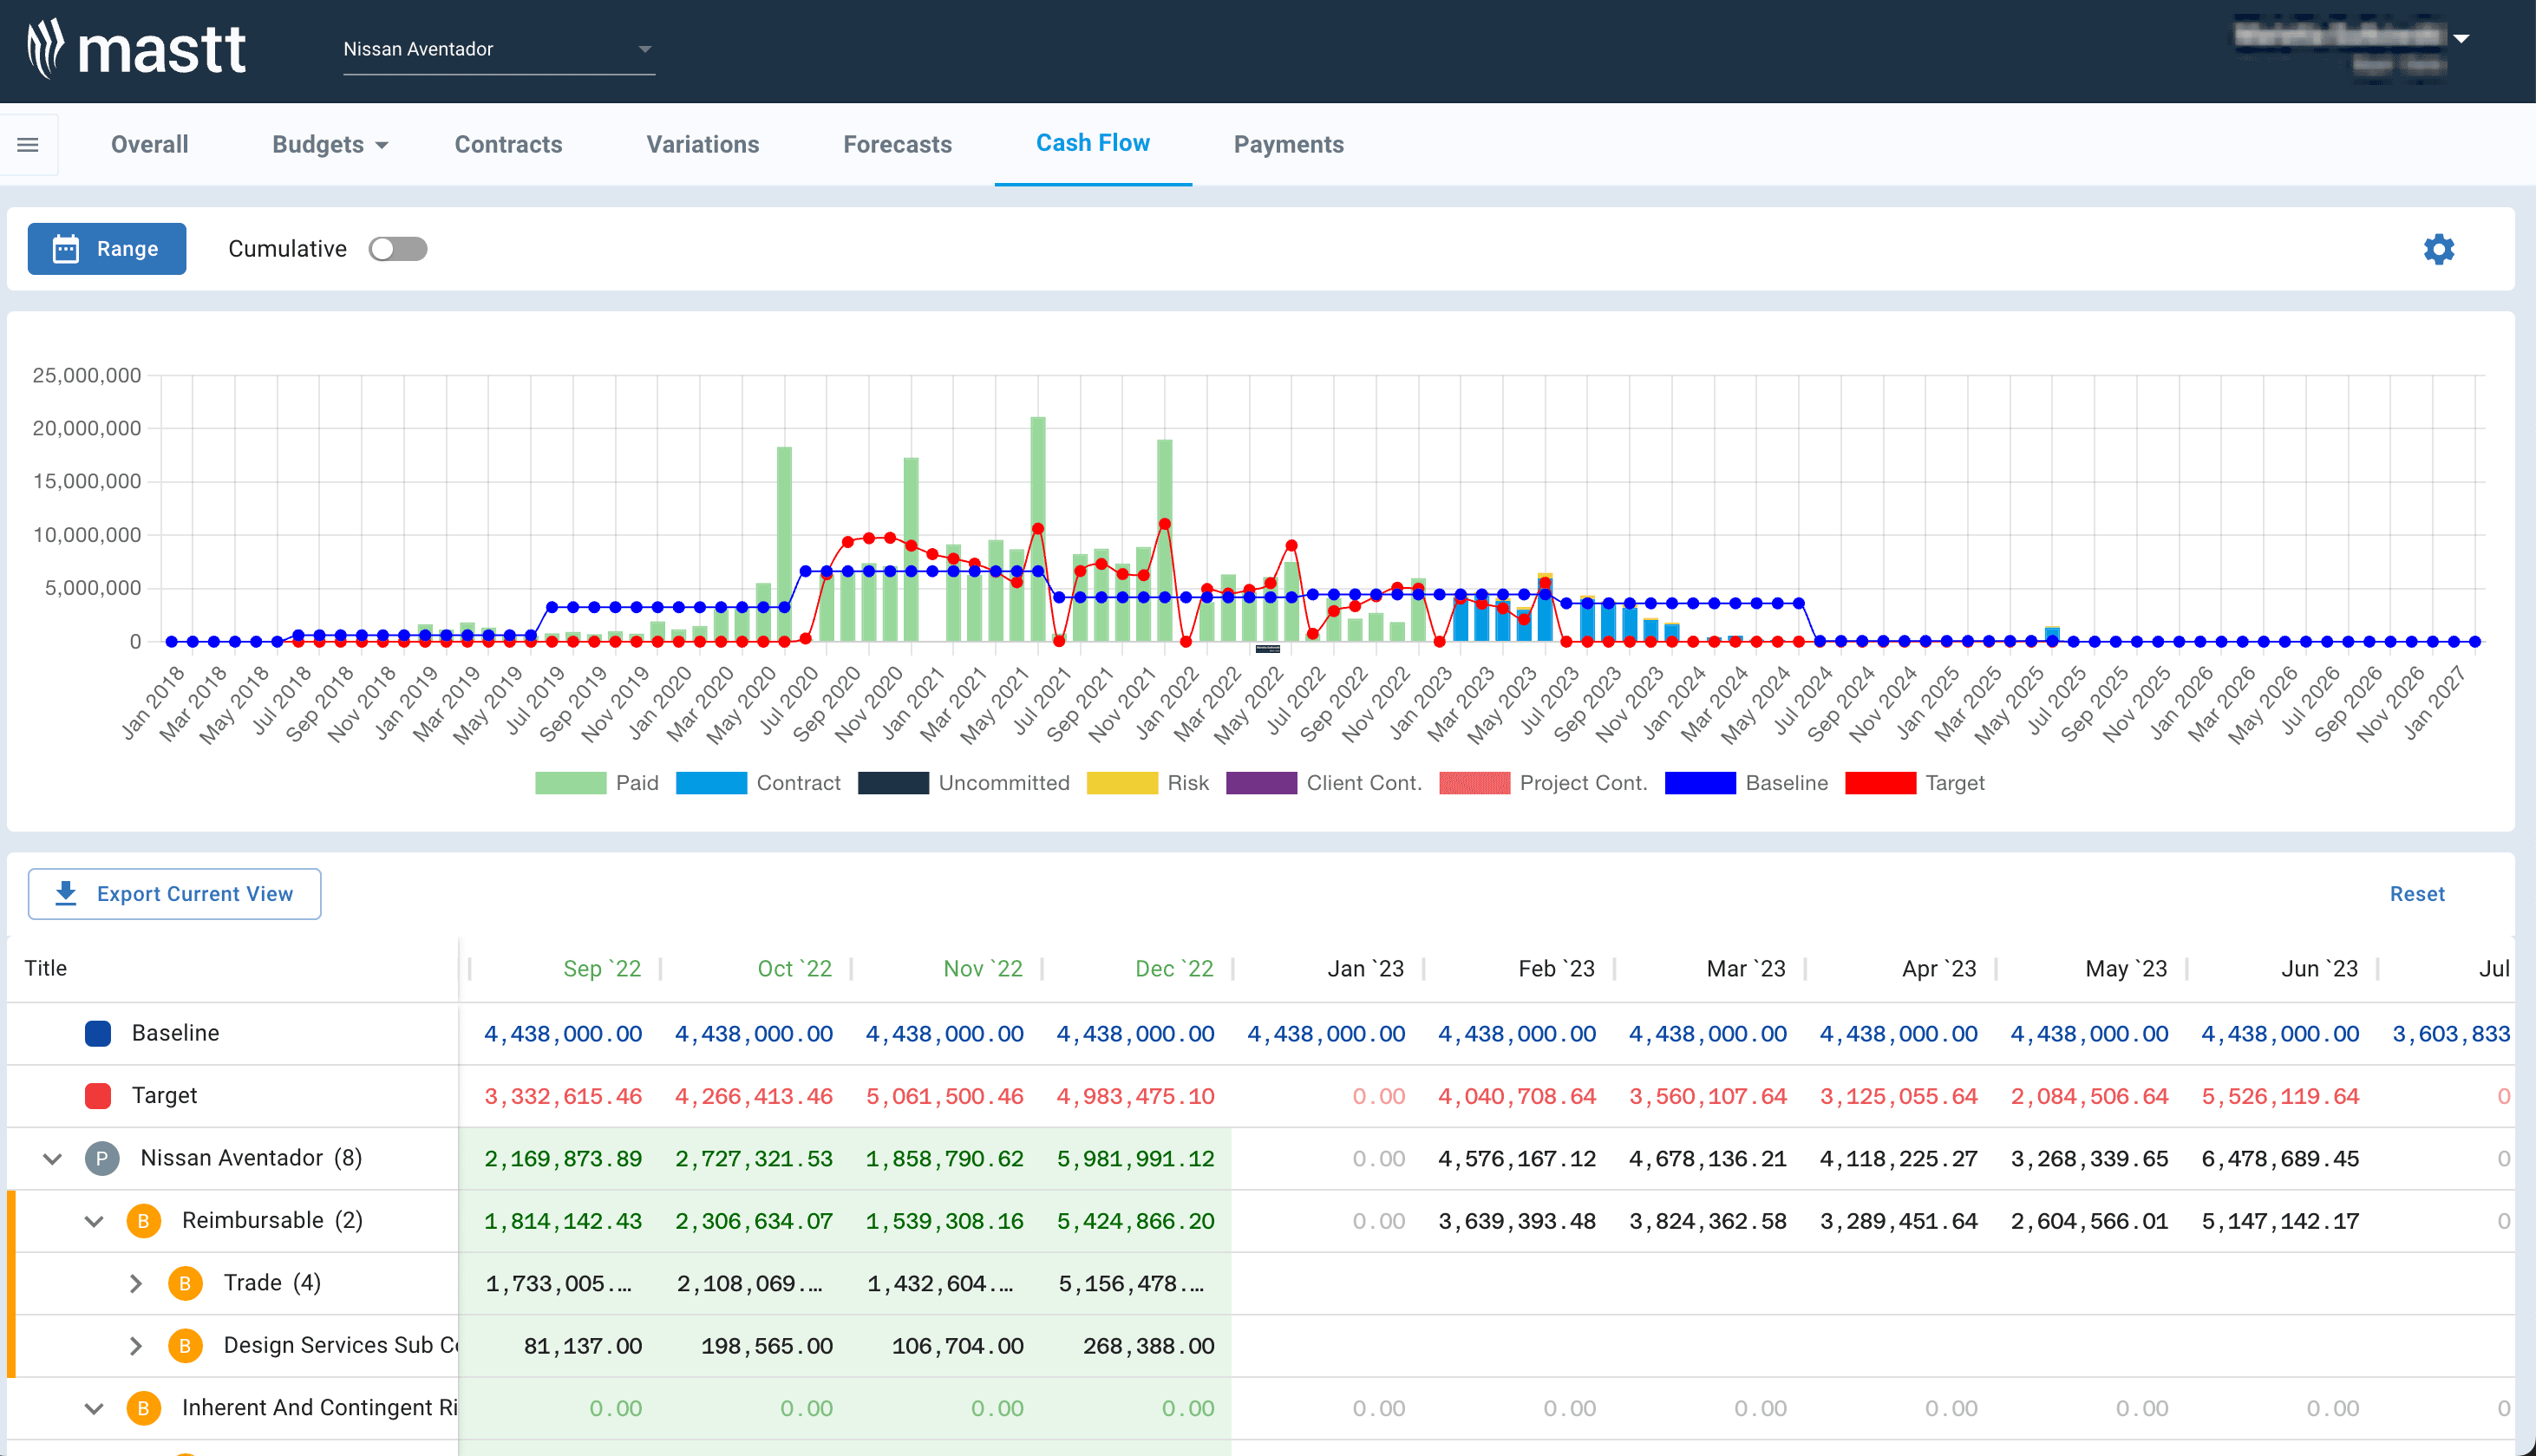2536x1456 pixels.
Task: Click Target Jun `23 value 5,526,119.64
Action: click(2280, 1096)
